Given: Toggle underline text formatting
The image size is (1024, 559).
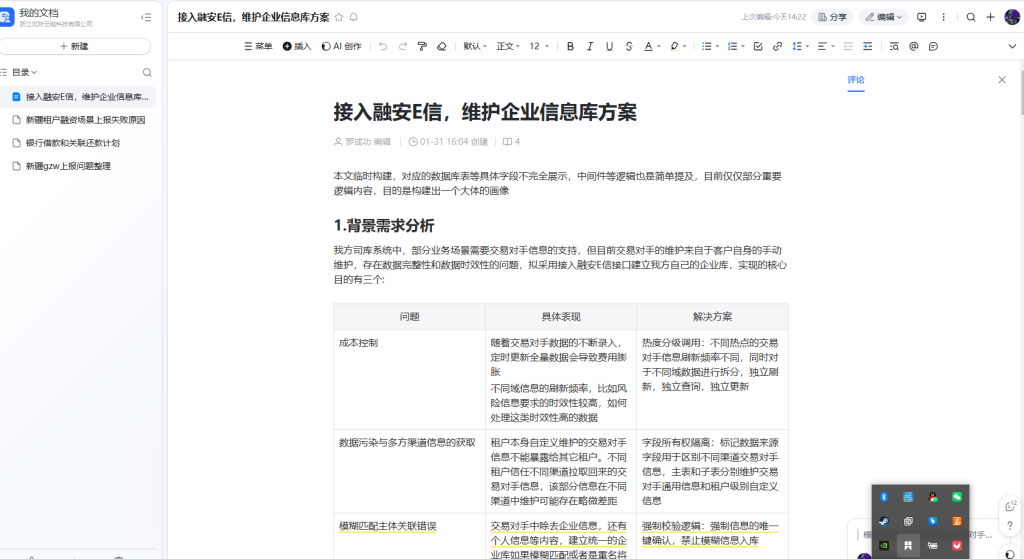Looking at the screenshot, I should click(608, 46).
